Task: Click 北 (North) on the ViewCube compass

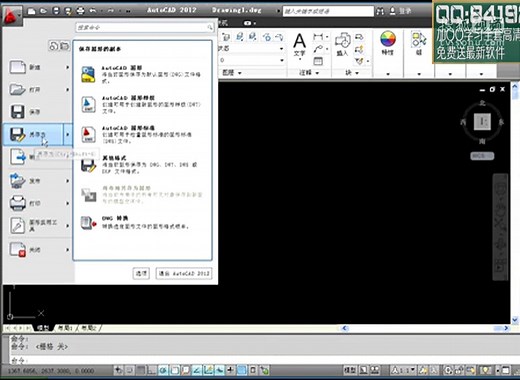Action: coord(482,103)
